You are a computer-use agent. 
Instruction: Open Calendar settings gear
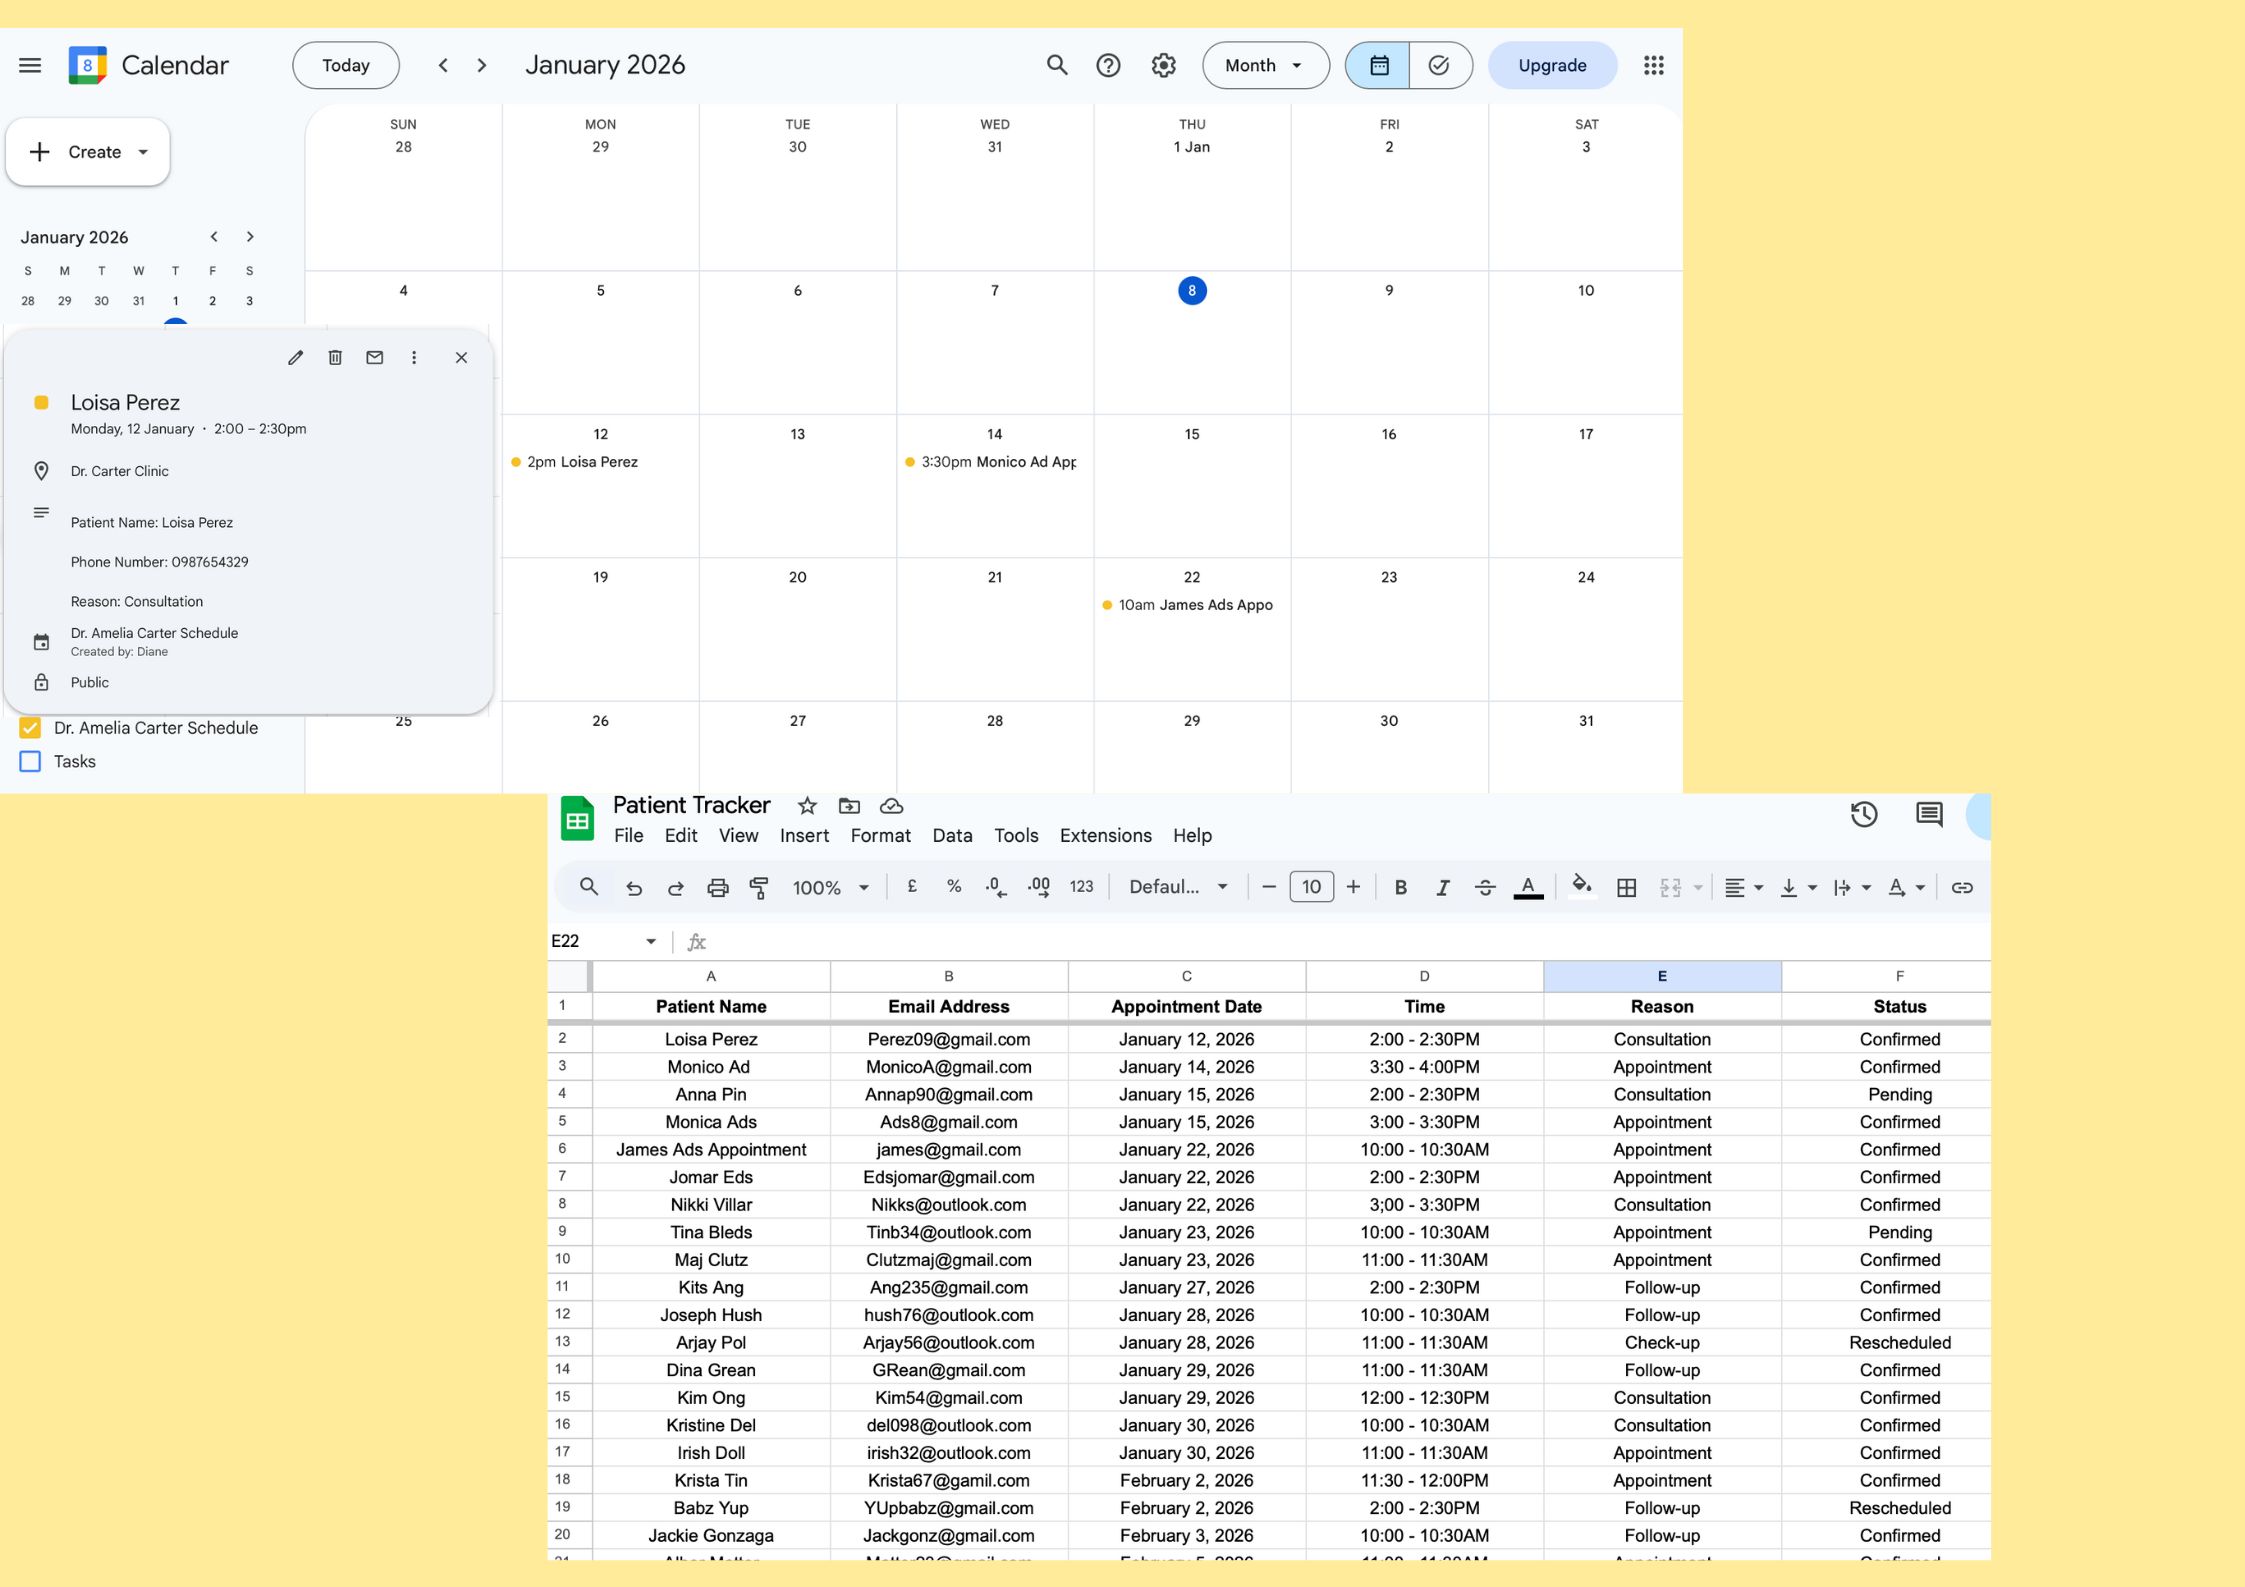click(x=1163, y=66)
